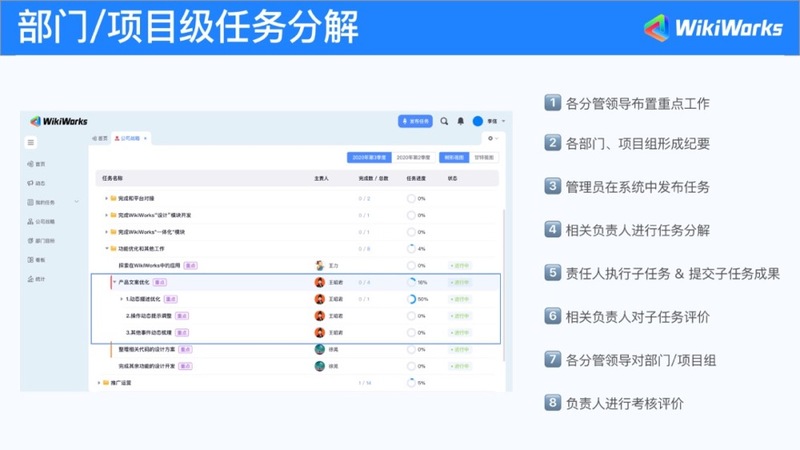The width and height of the screenshot is (800, 450).
Task: Open the search magnifier icon
Action: point(444,121)
